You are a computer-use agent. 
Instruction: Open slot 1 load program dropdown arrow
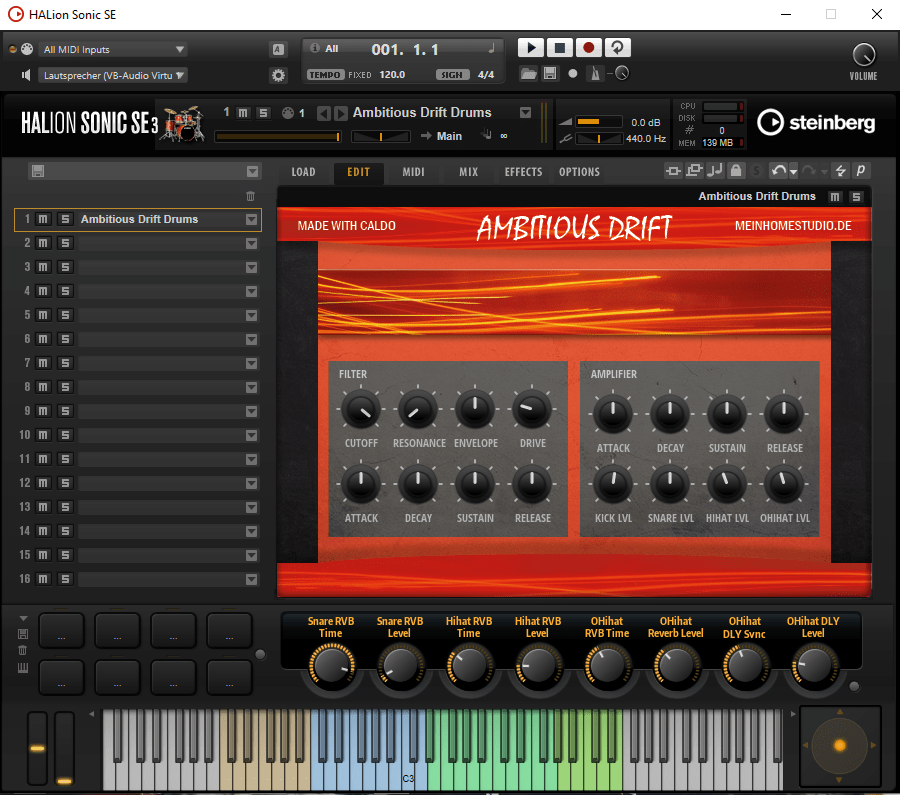pyautogui.click(x=251, y=219)
